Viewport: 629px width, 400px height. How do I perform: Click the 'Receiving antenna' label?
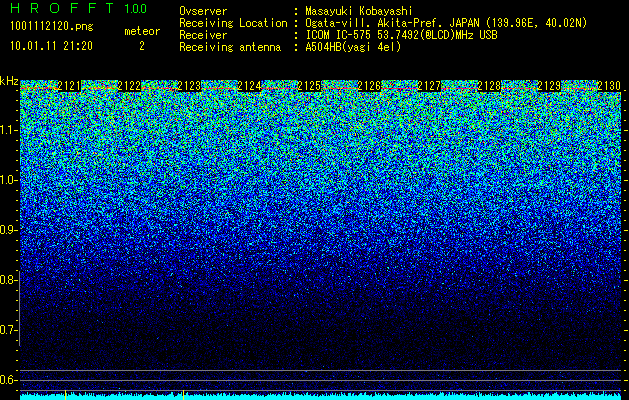[230, 47]
